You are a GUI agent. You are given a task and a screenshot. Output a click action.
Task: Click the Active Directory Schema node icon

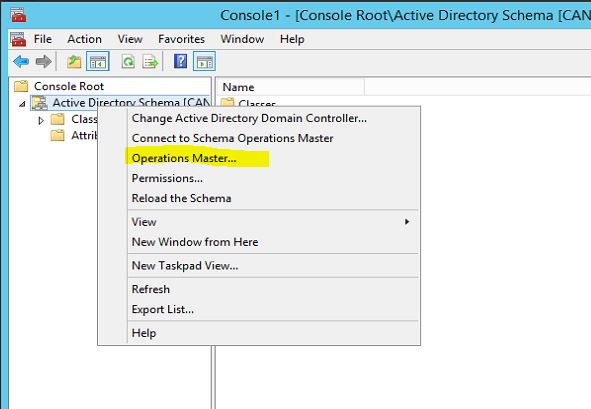pos(39,103)
